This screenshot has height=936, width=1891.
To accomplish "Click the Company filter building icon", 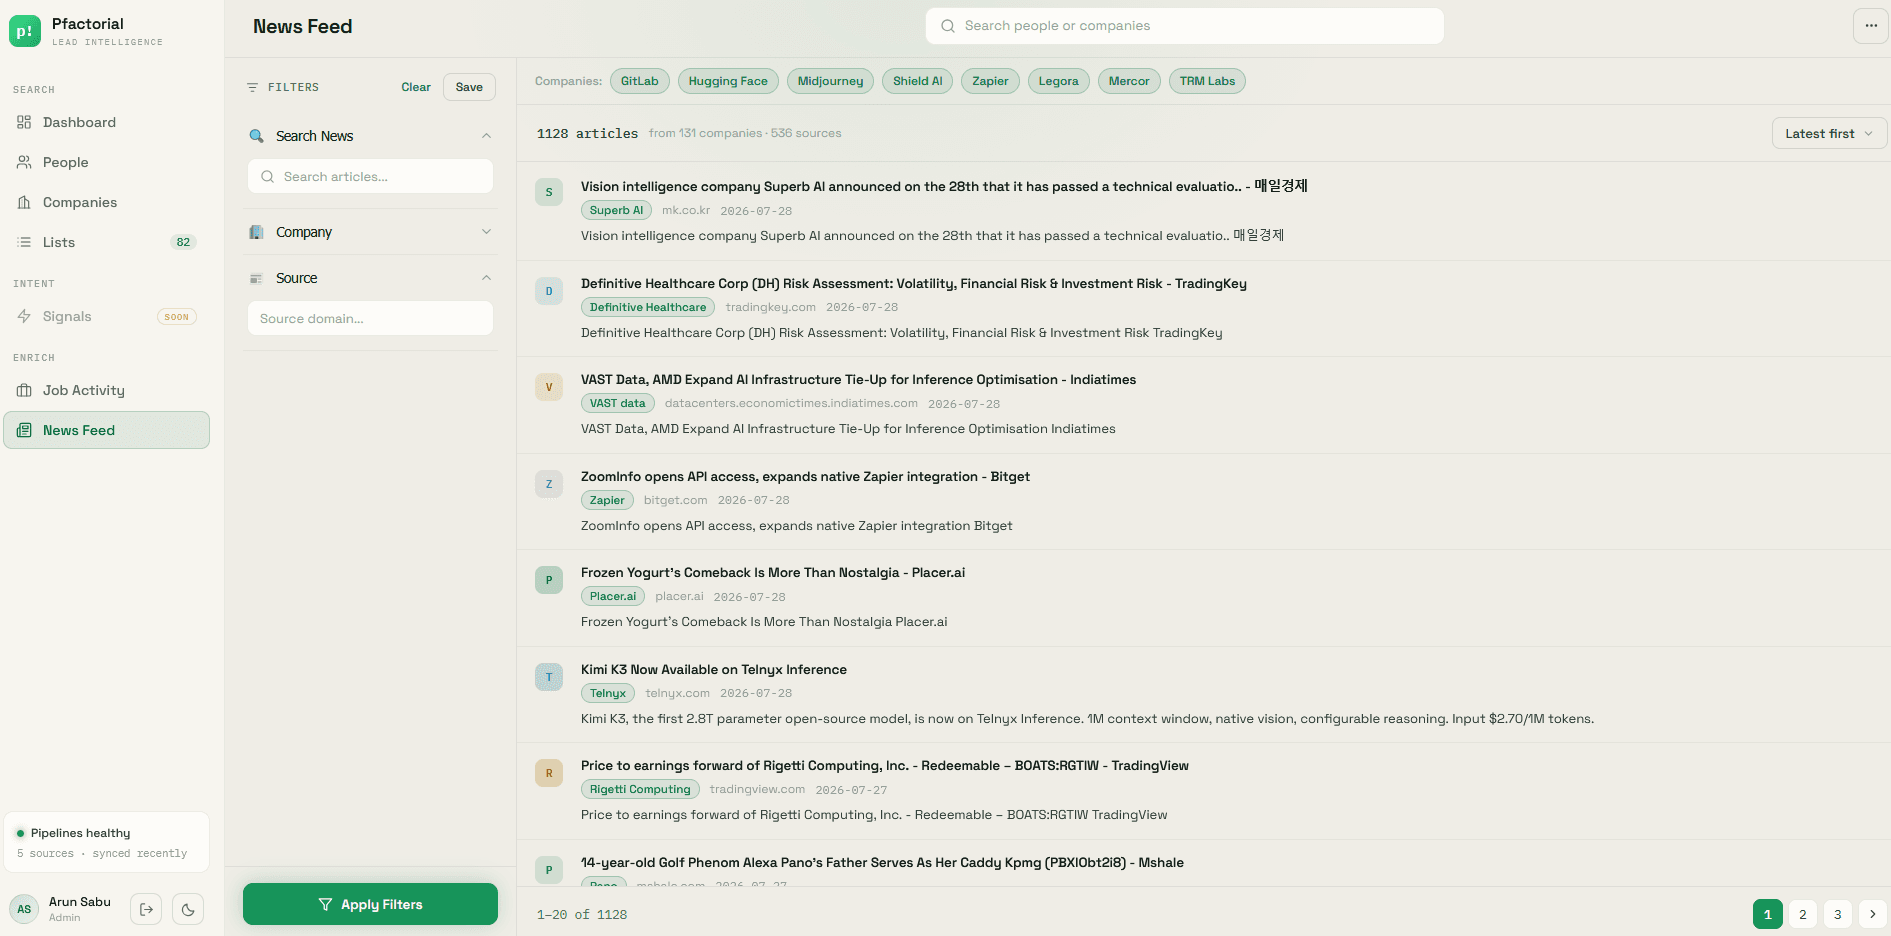I will pyautogui.click(x=256, y=232).
